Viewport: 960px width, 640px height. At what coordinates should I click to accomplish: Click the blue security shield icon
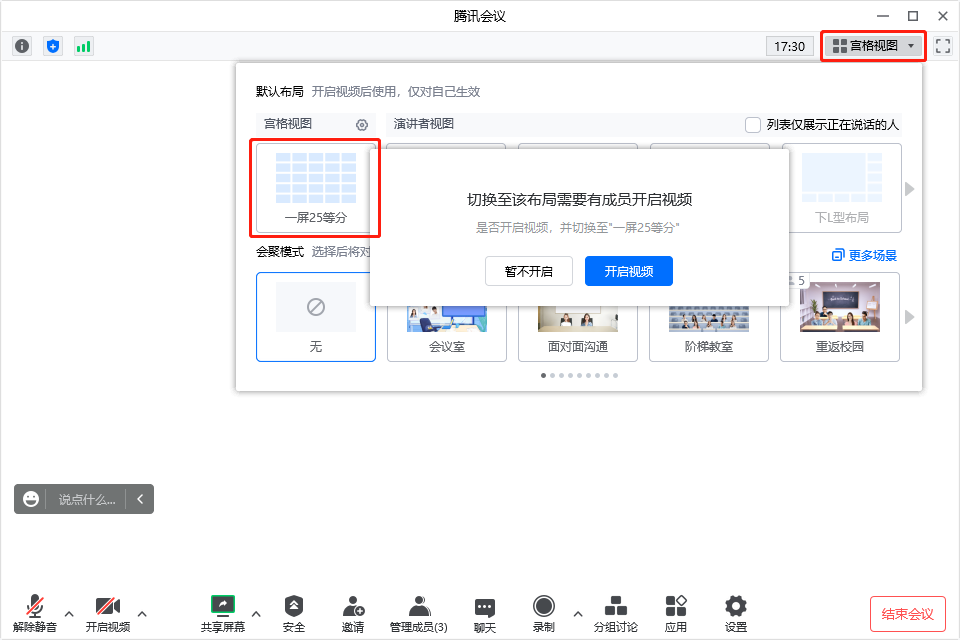[x=53, y=46]
